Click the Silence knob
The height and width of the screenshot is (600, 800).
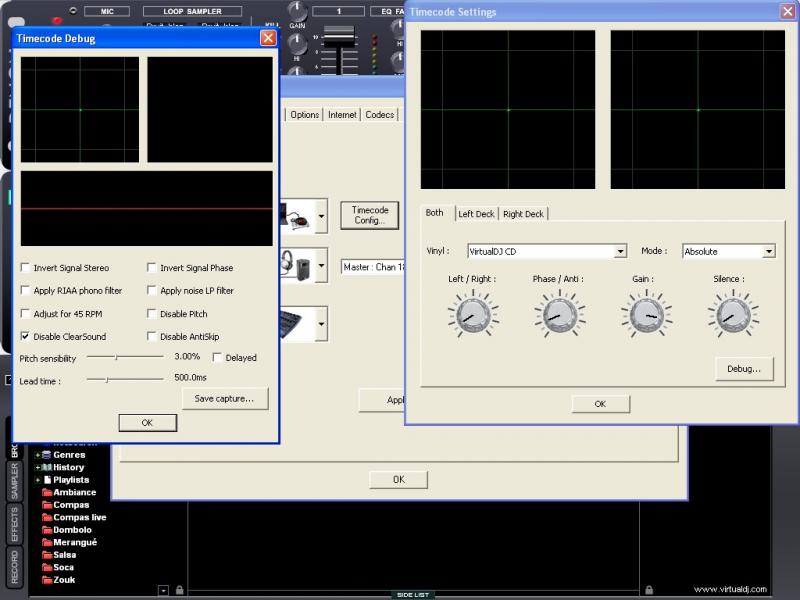point(733,314)
